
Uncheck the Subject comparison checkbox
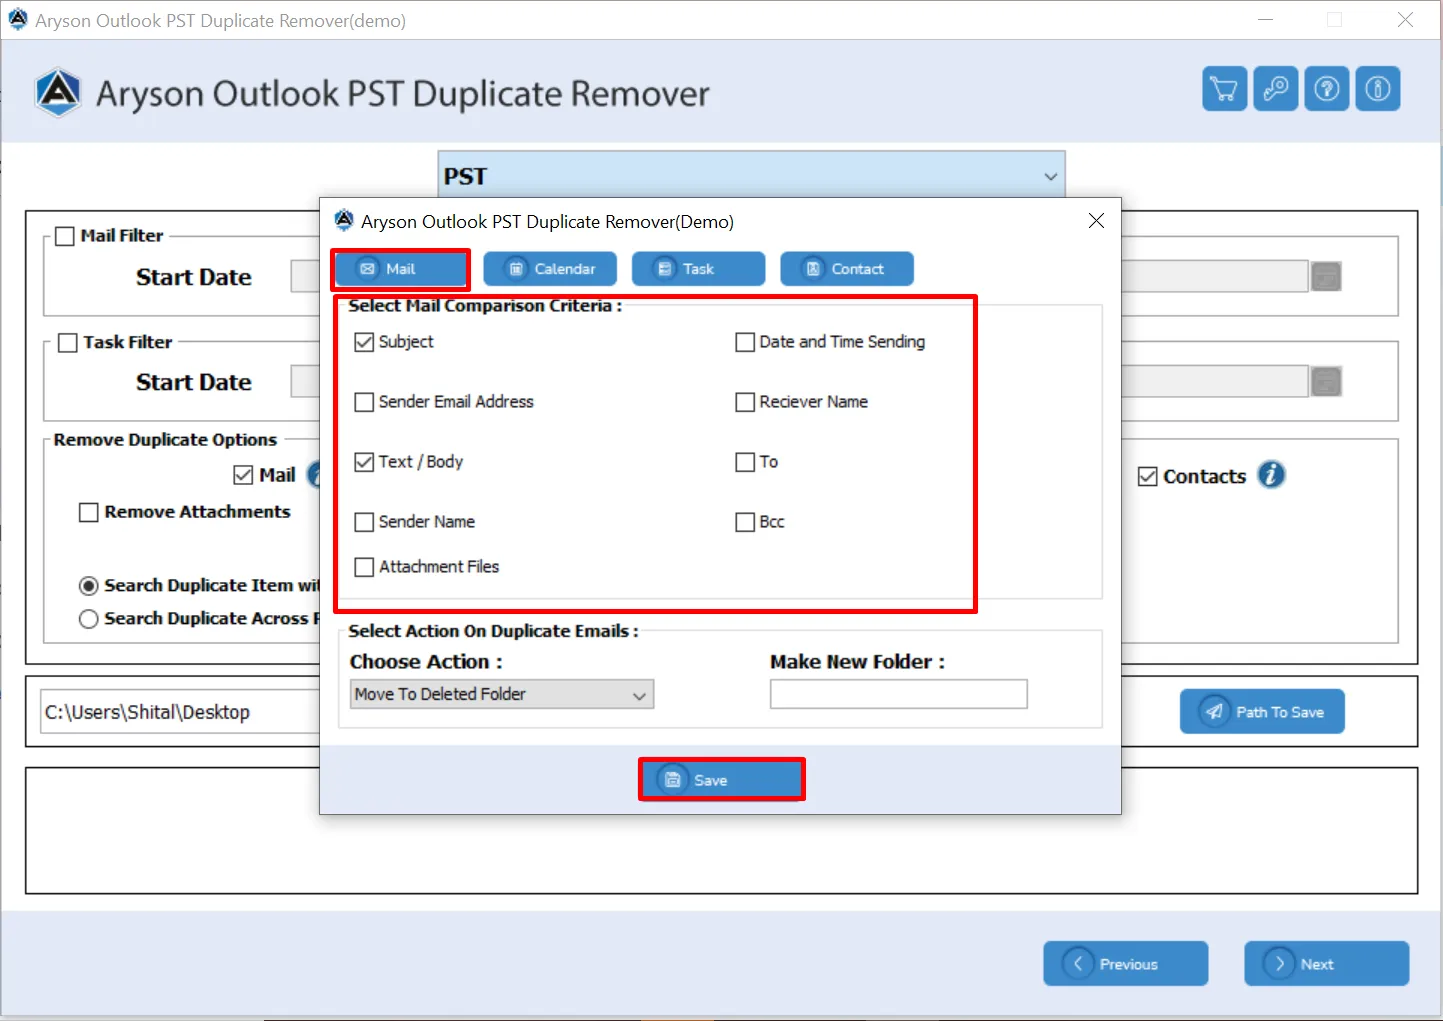(x=364, y=342)
